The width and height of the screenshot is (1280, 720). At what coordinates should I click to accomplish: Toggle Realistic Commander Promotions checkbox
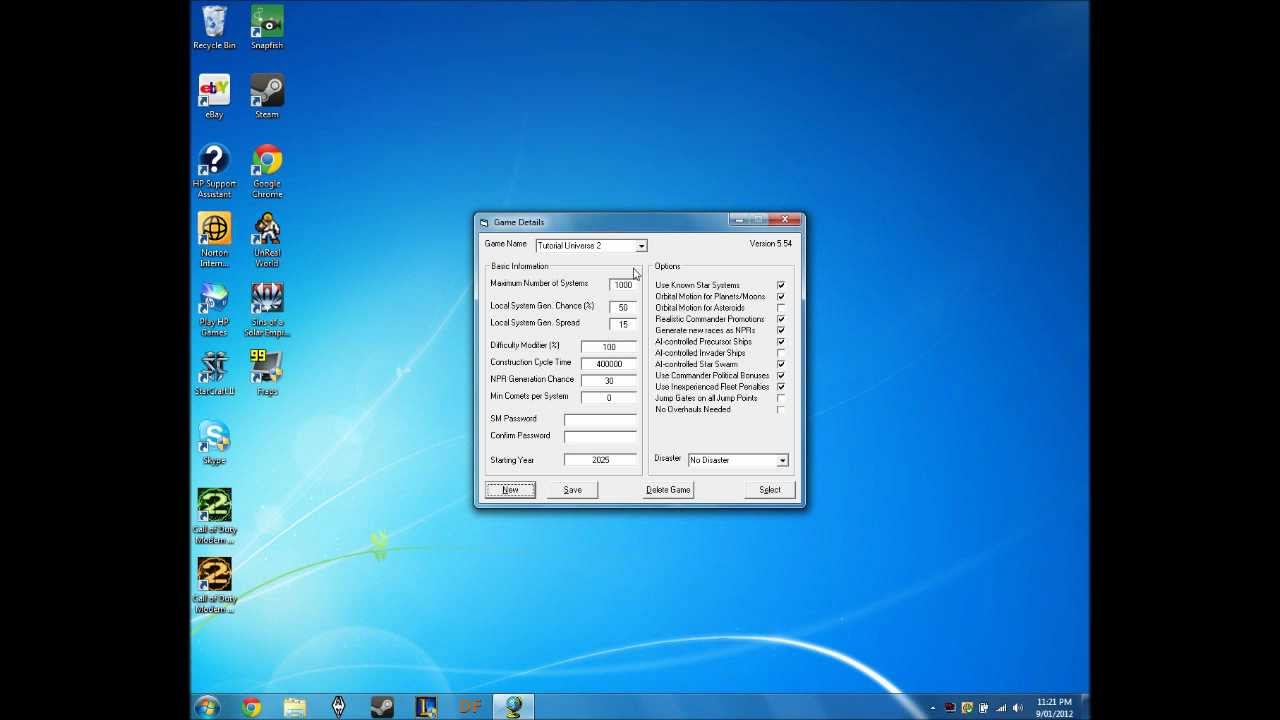(x=781, y=319)
